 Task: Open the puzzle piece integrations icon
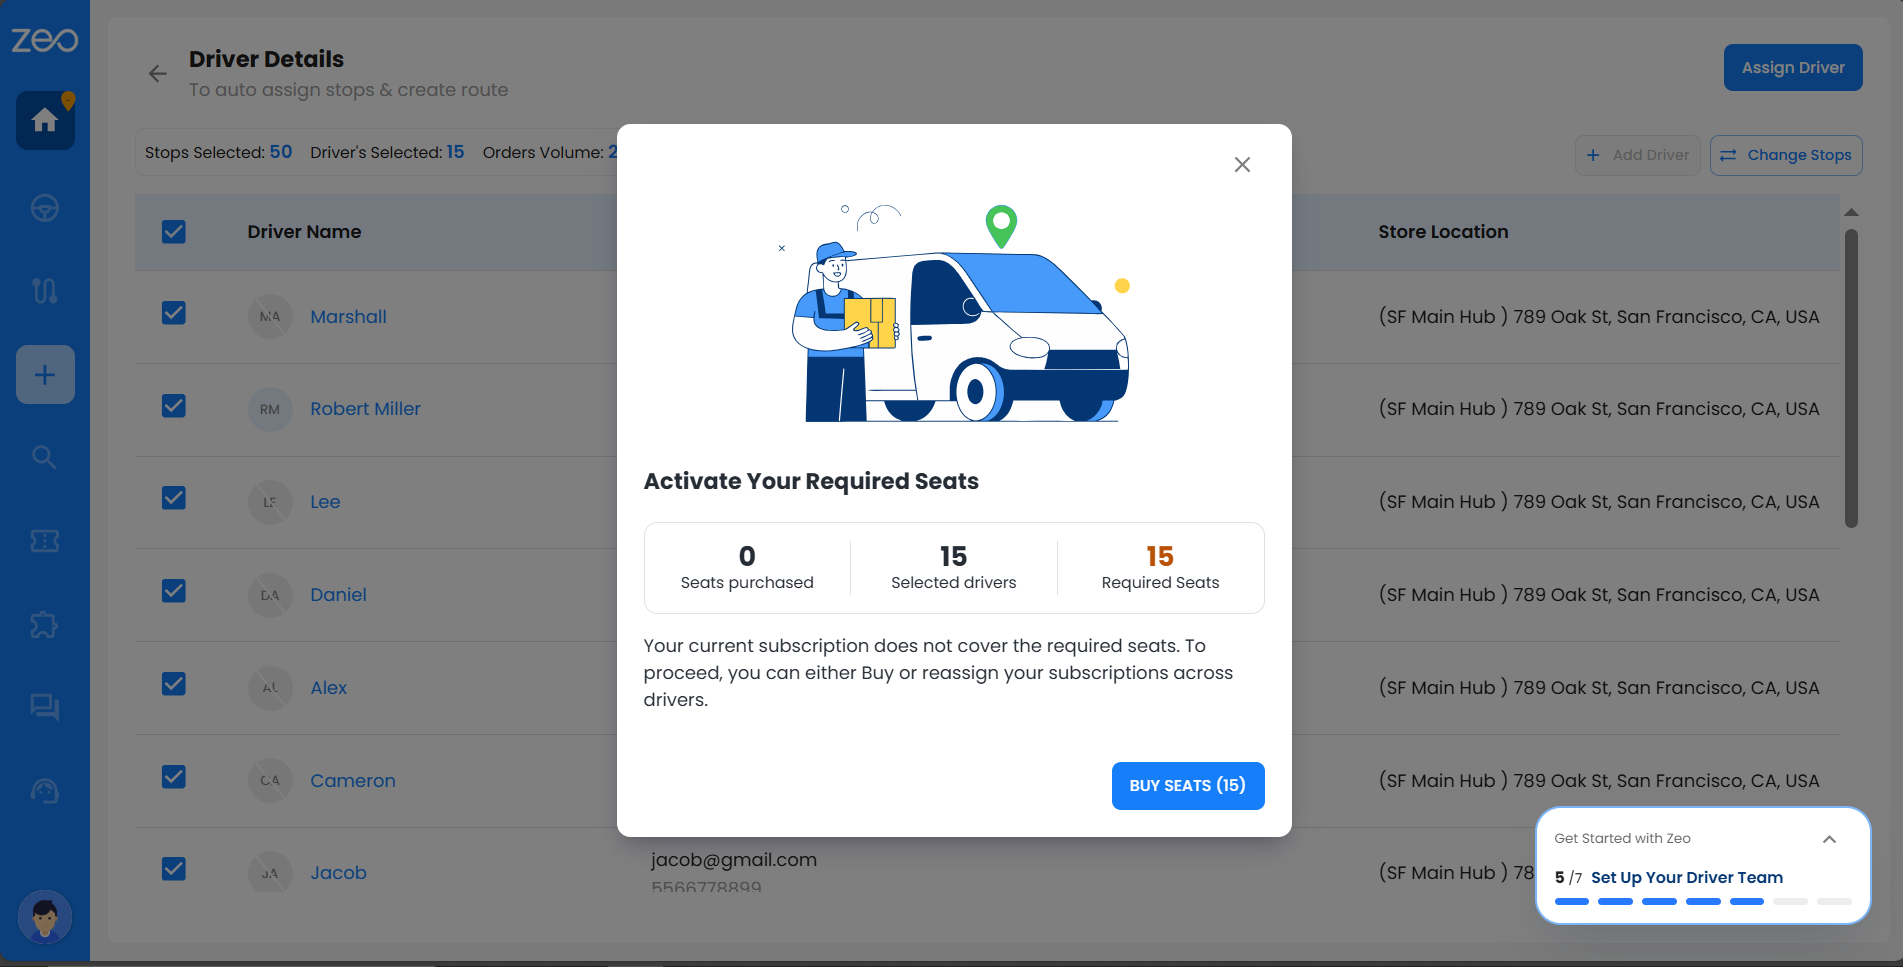click(45, 625)
